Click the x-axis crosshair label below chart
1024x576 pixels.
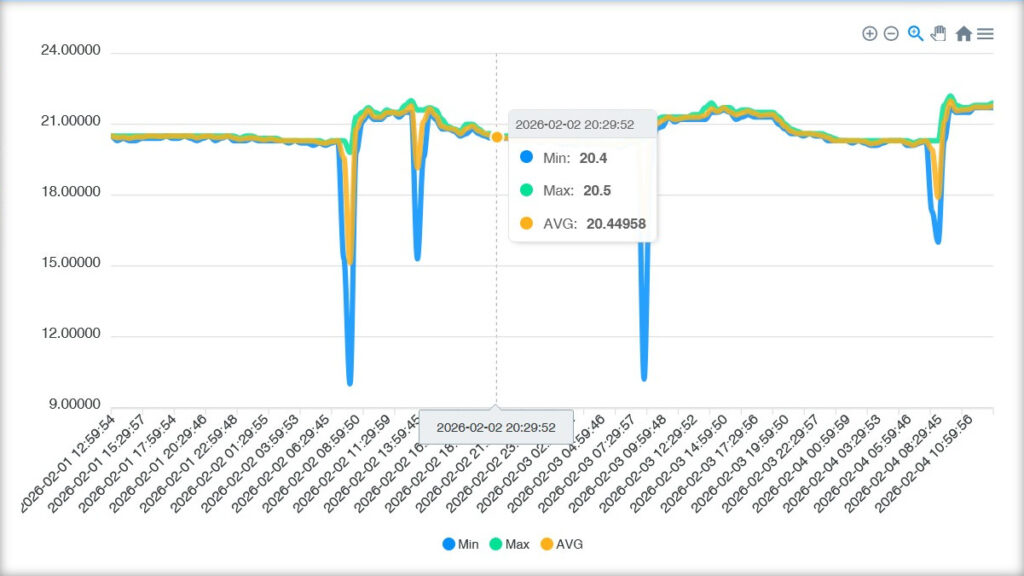496,427
